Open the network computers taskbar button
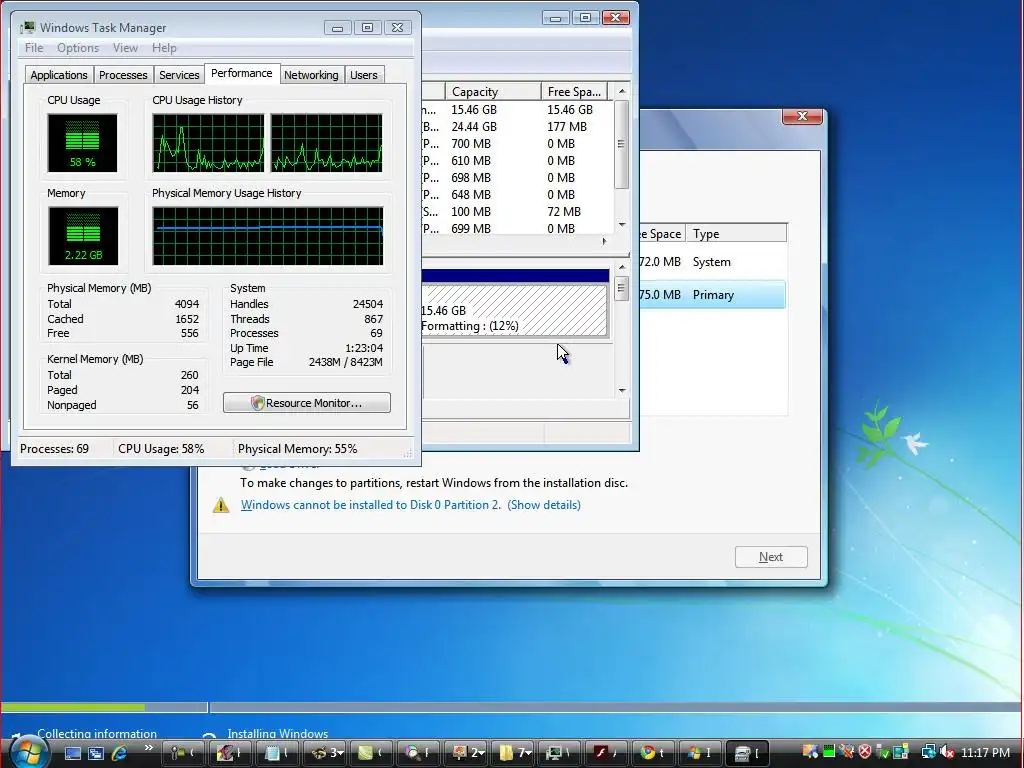Image resolution: width=1024 pixels, height=768 pixels. (560, 753)
